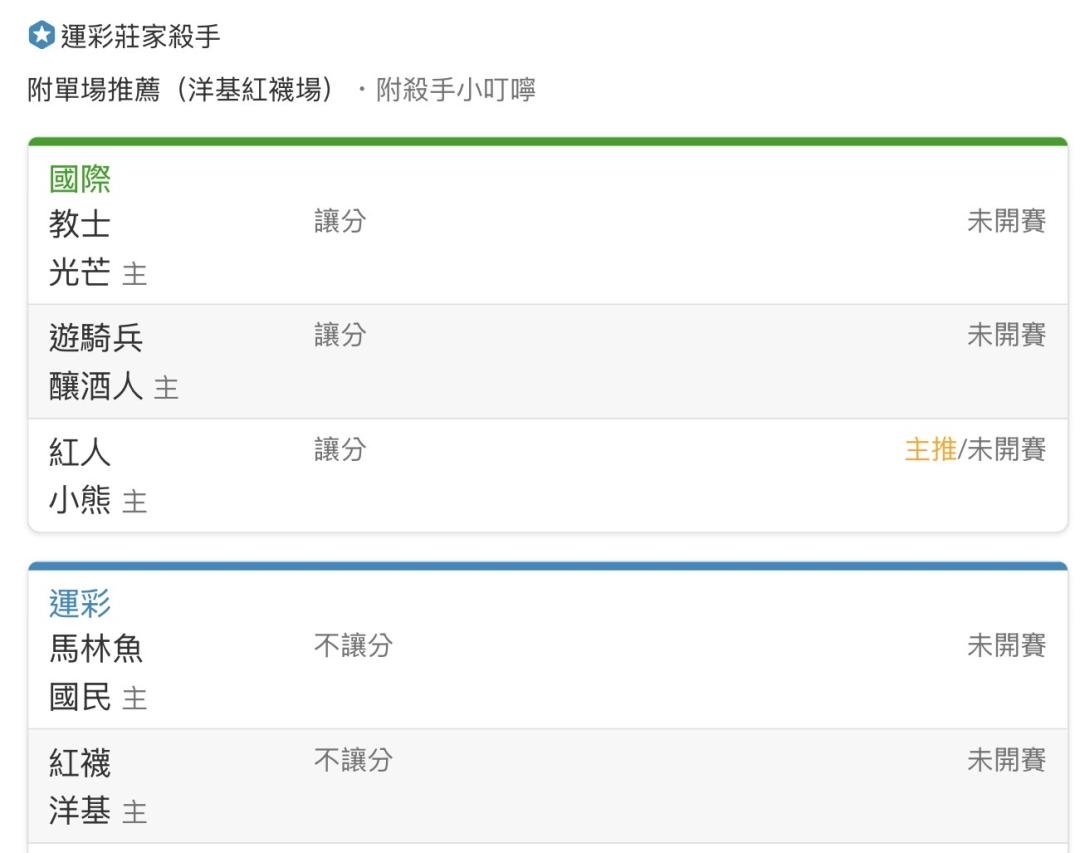Select the 紅人 team name
The height and width of the screenshot is (853, 1080).
coord(80,452)
